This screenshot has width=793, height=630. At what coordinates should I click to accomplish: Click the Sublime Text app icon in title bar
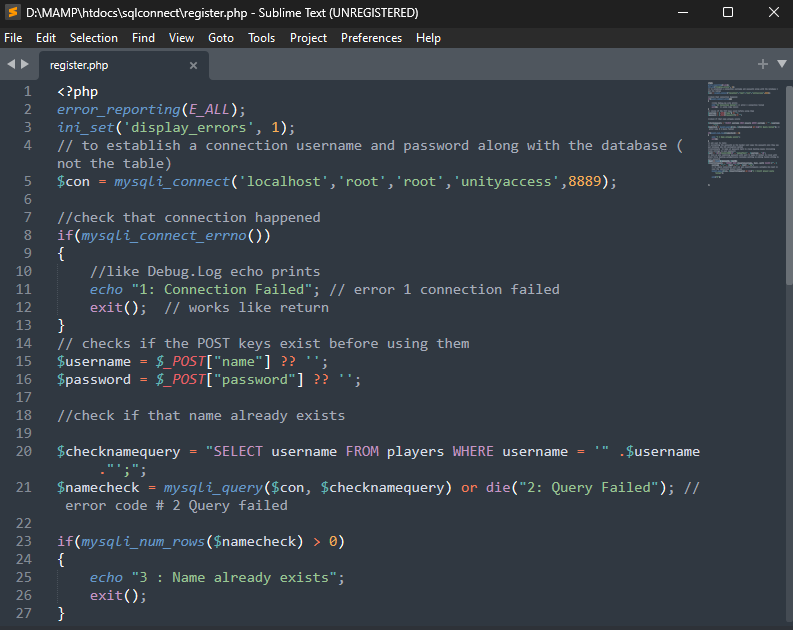tap(13, 12)
